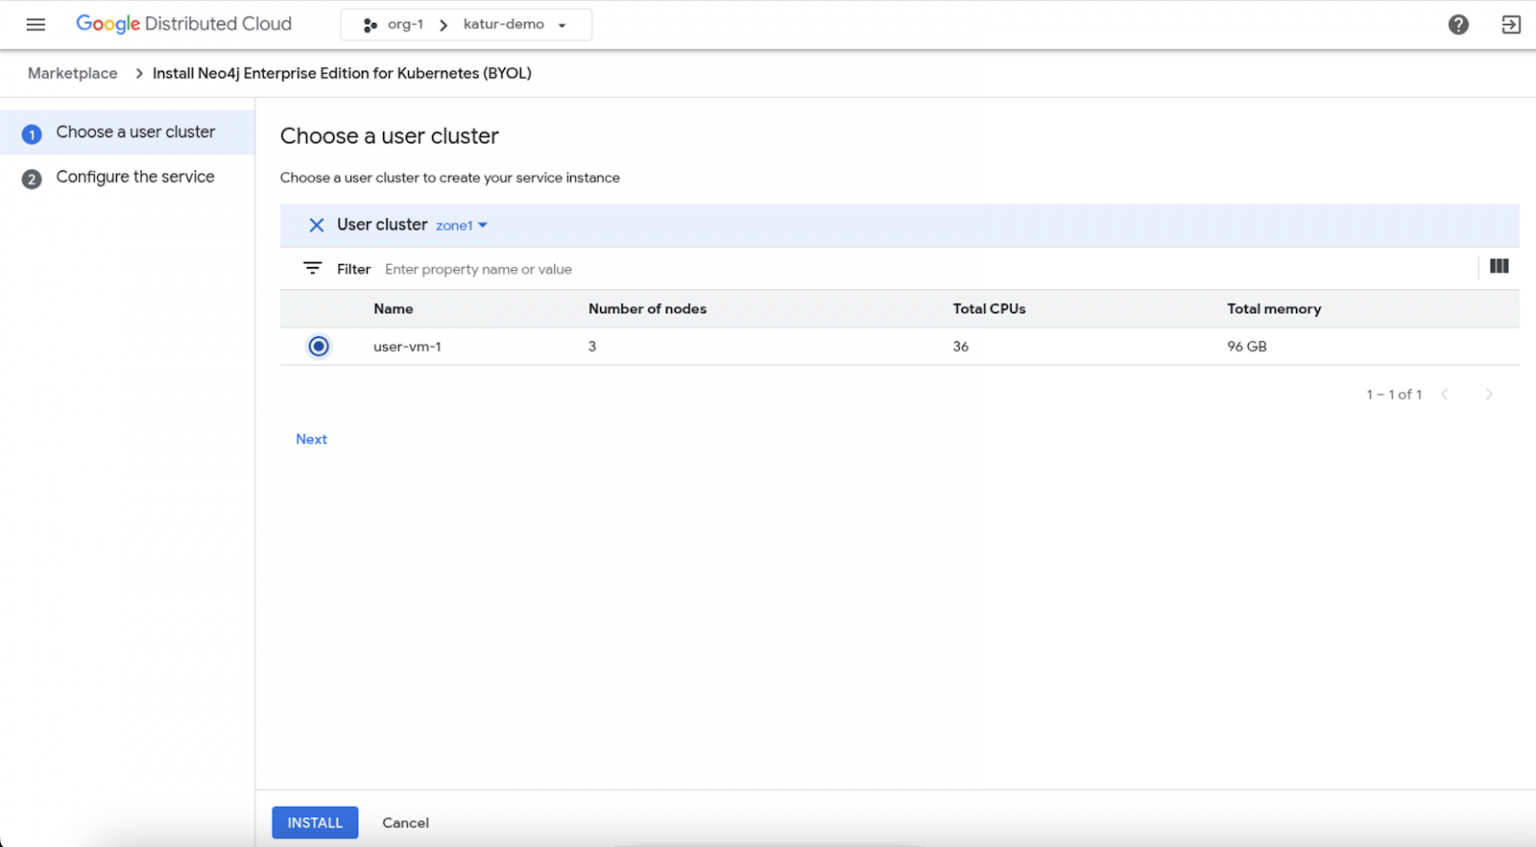Click the sign-out icon in header
Viewport: 1536px width, 847px height.
point(1511,25)
